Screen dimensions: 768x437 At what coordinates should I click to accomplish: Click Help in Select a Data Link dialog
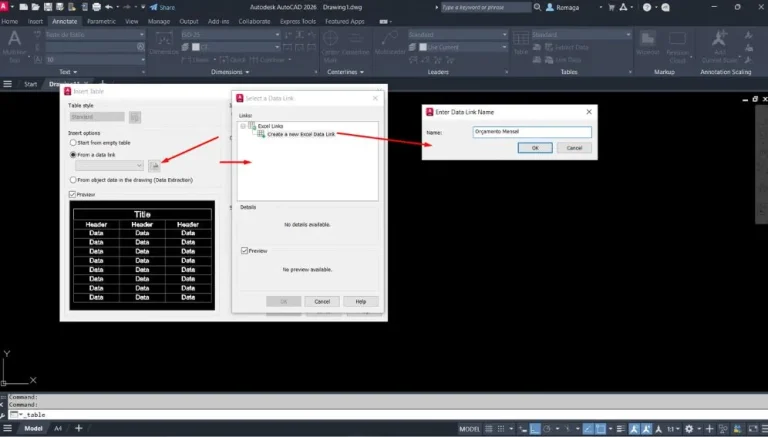point(361,301)
